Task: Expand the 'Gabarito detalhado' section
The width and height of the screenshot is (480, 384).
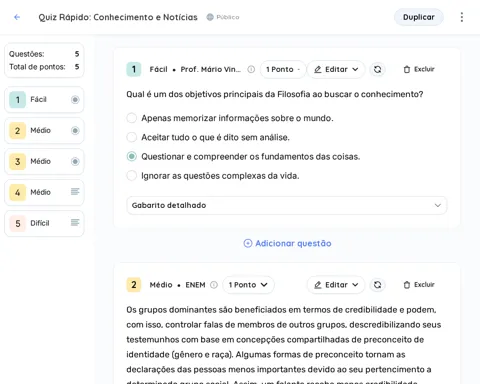Action: 287,205
